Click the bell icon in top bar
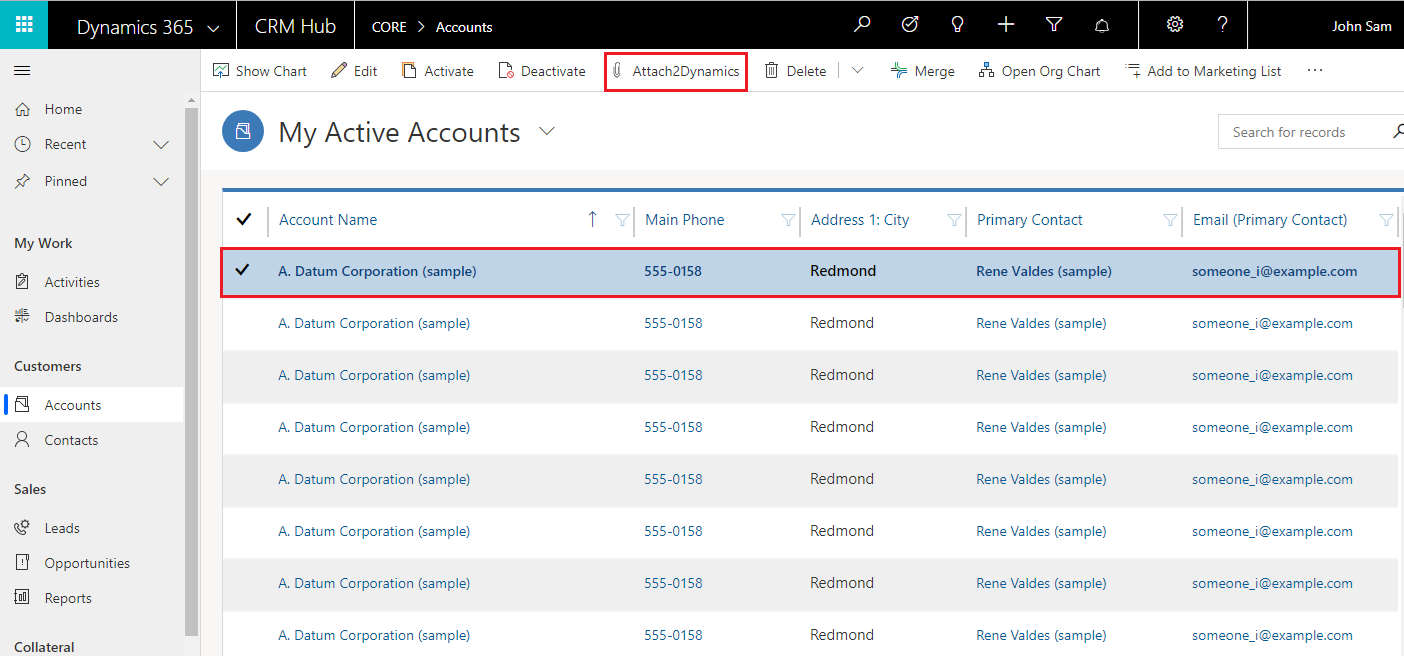The width and height of the screenshot is (1404, 656). [1102, 26]
